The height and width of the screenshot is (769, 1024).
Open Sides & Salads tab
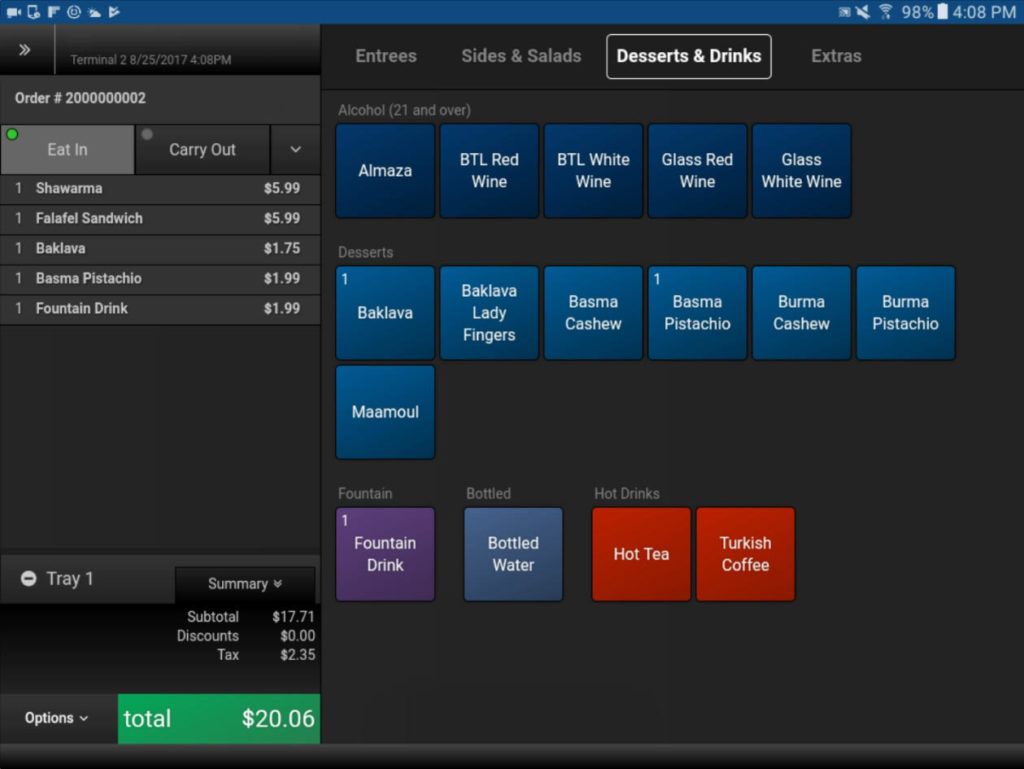[521, 56]
